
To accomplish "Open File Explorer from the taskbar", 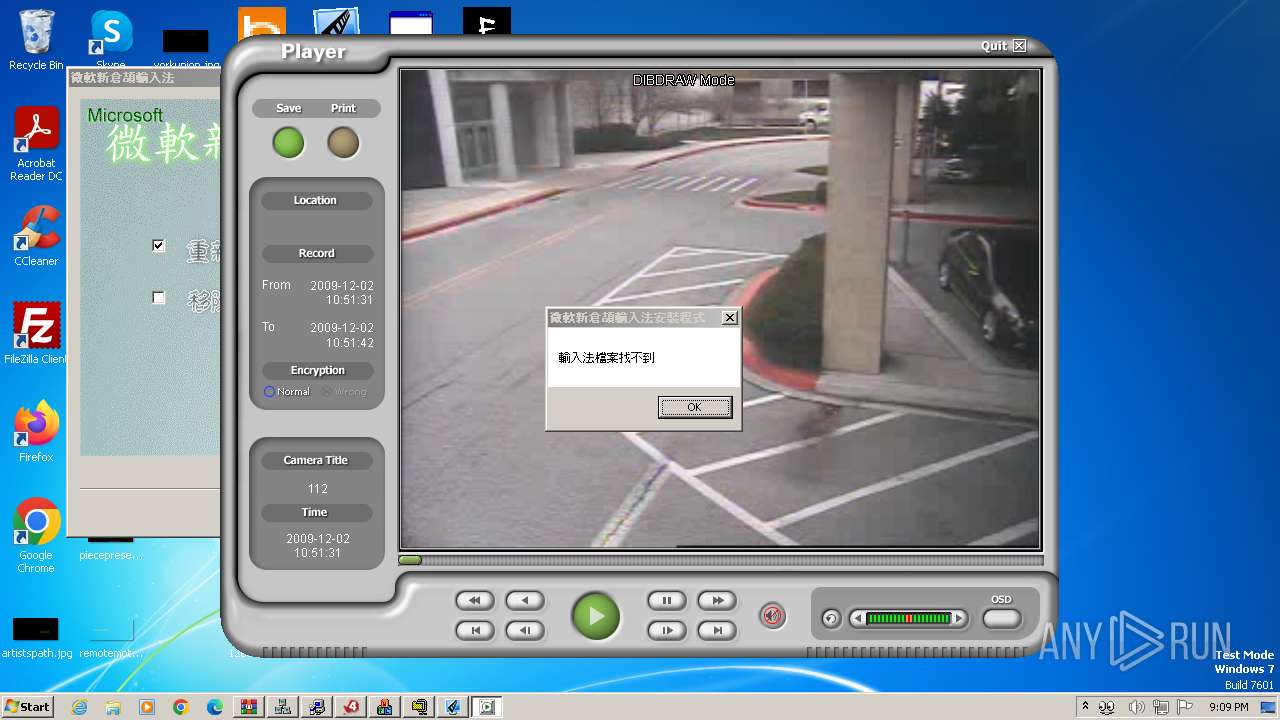I will 113,707.
